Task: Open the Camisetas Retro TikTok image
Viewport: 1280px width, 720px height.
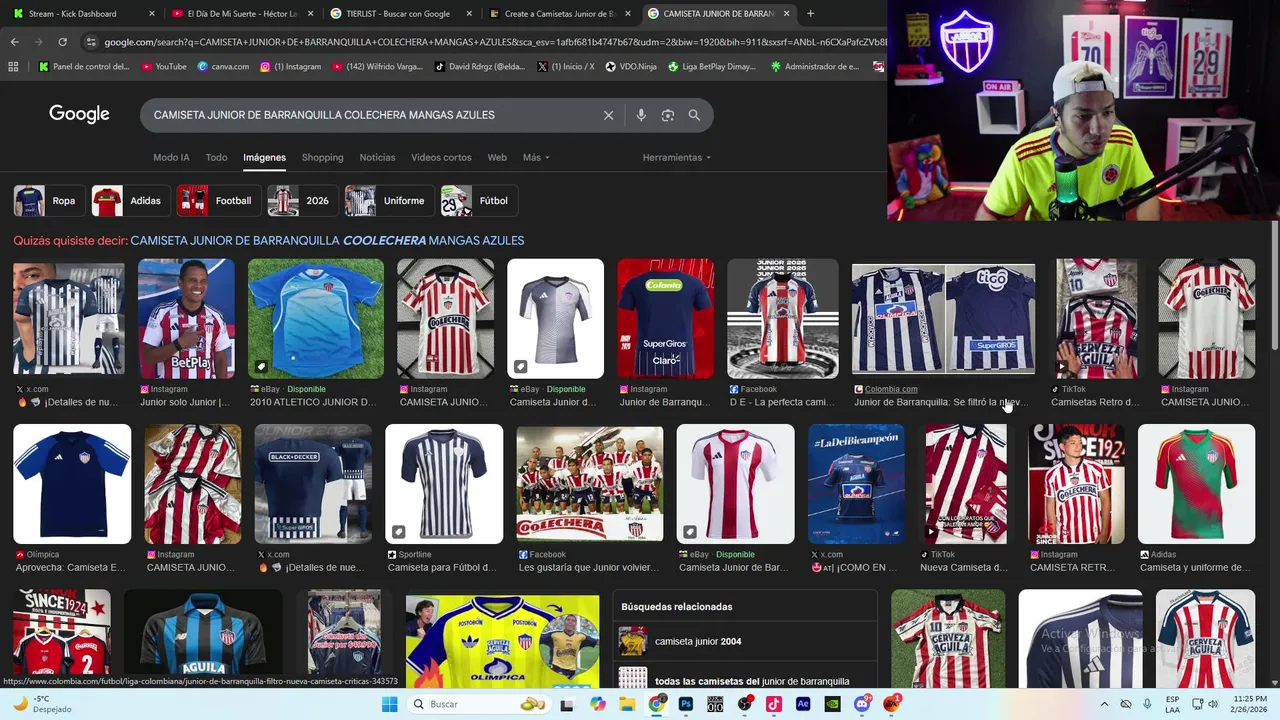Action: [x=1096, y=319]
